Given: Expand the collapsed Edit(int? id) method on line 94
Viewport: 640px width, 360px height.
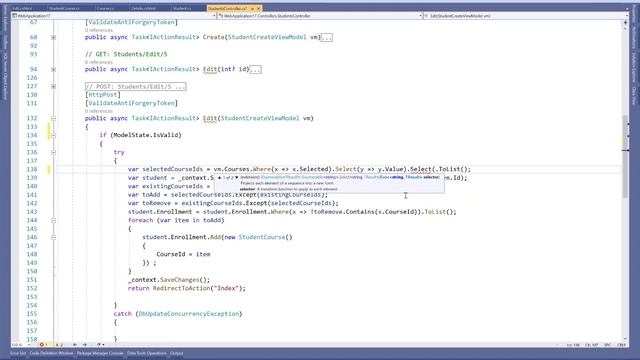Looking at the screenshot, I should [x=53, y=69].
